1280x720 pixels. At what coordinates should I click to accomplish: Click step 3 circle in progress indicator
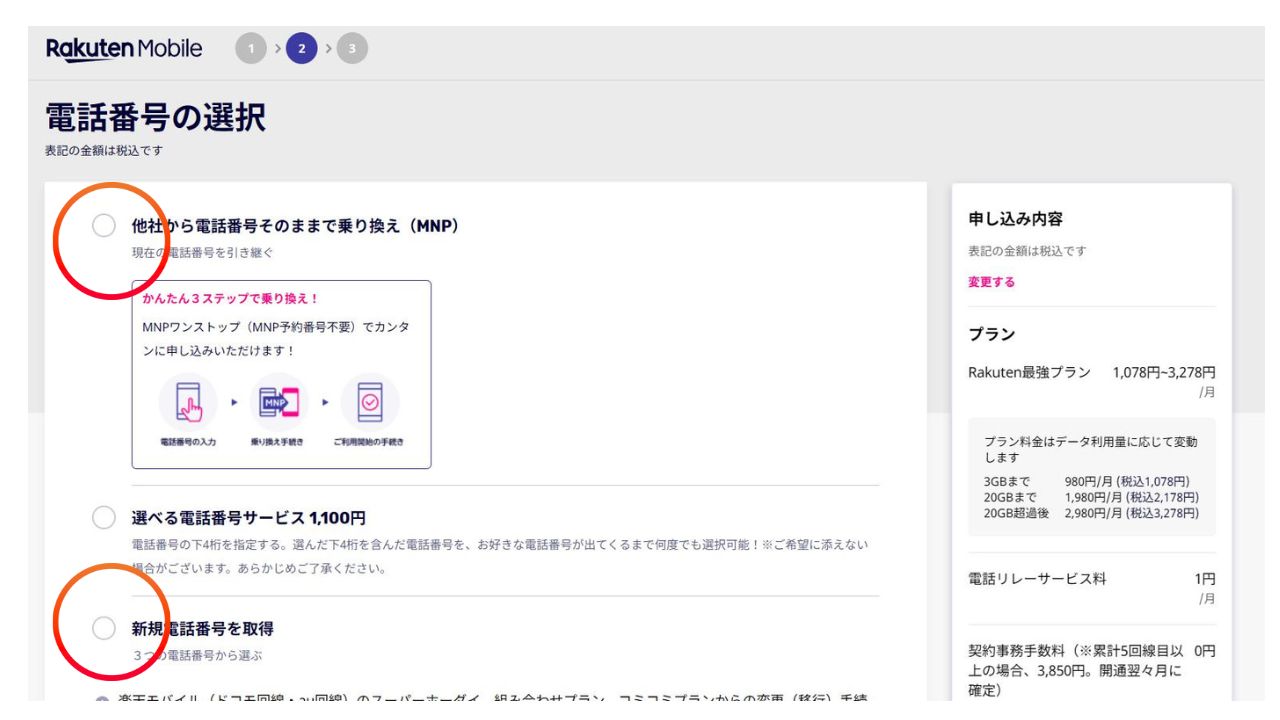coord(352,49)
